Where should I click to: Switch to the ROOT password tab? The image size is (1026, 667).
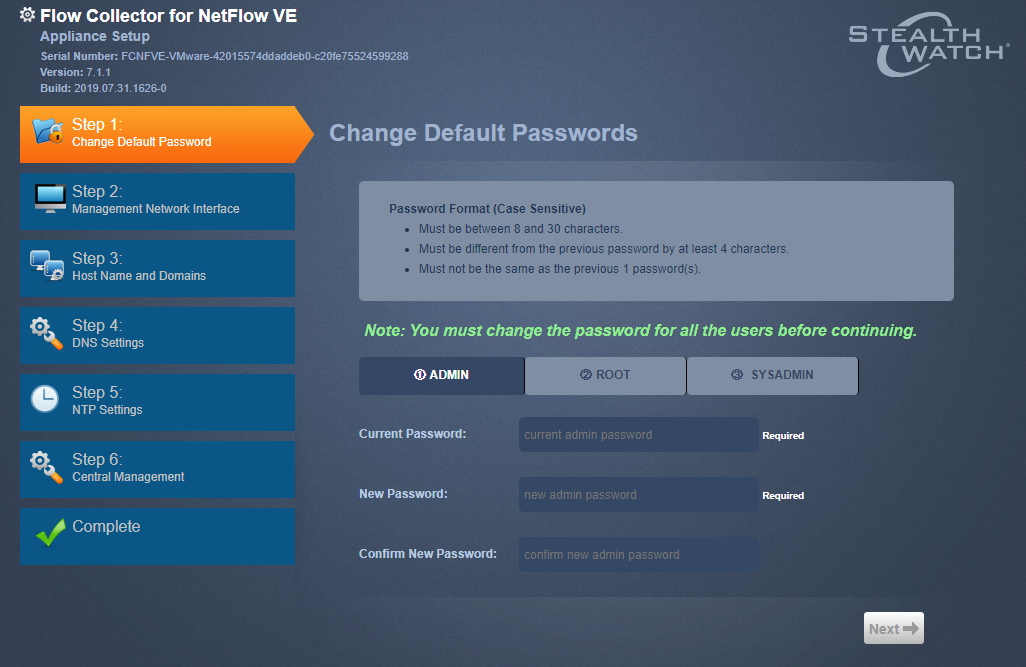605,376
